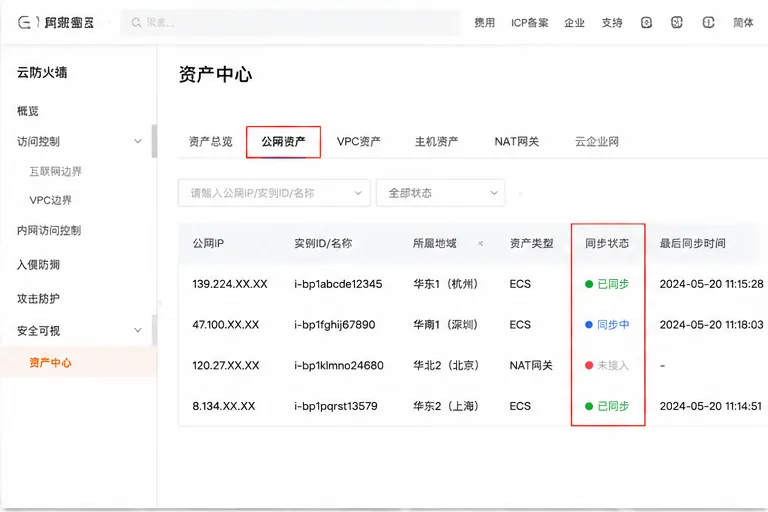The height and width of the screenshot is (512, 768).
Task: Open the NAT网关 tab
Action: [517, 142]
